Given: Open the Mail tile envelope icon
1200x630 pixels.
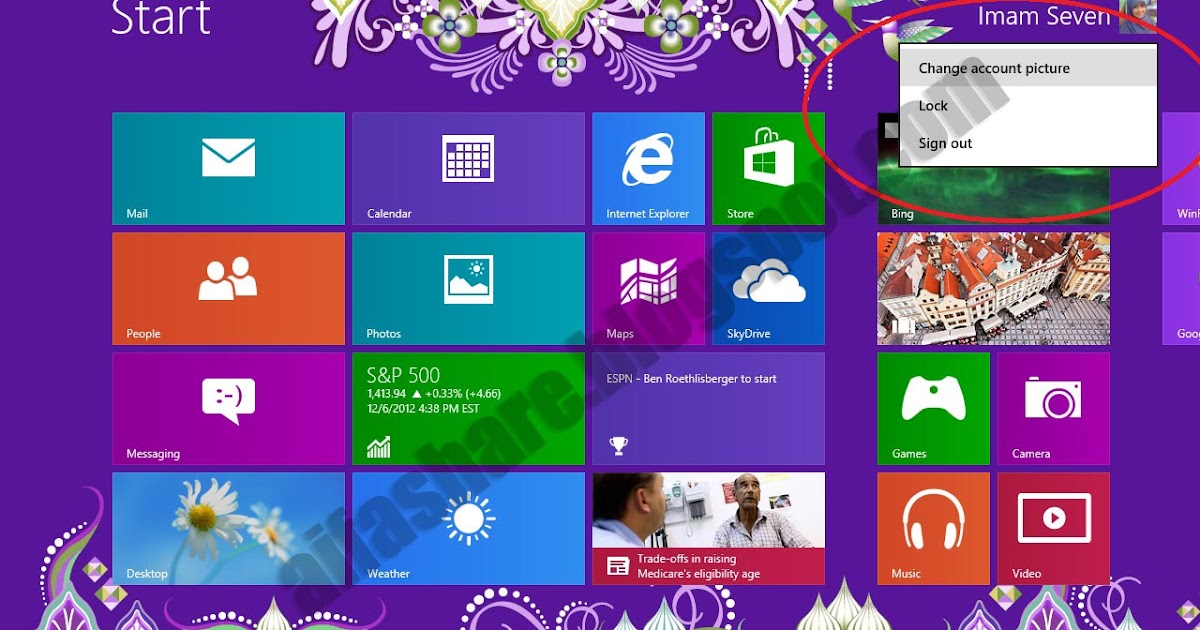Looking at the screenshot, I should (228, 158).
